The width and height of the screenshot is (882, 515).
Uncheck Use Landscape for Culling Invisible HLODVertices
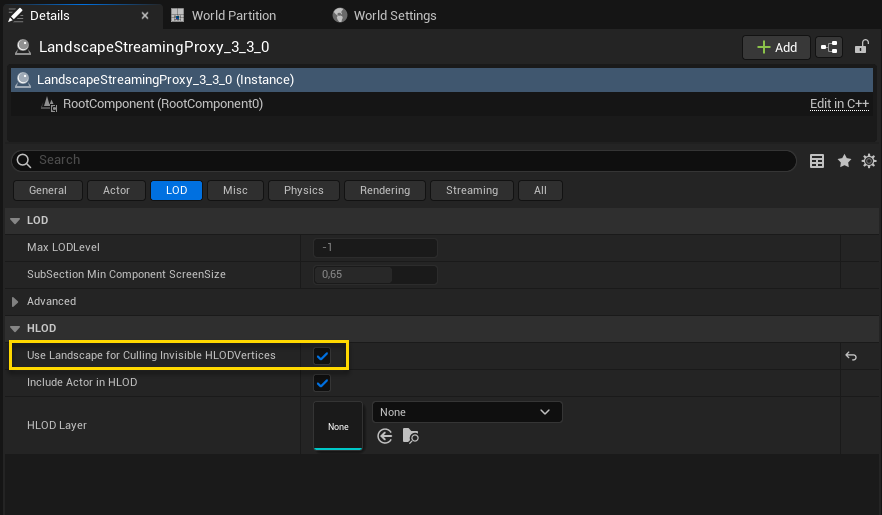click(x=322, y=356)
